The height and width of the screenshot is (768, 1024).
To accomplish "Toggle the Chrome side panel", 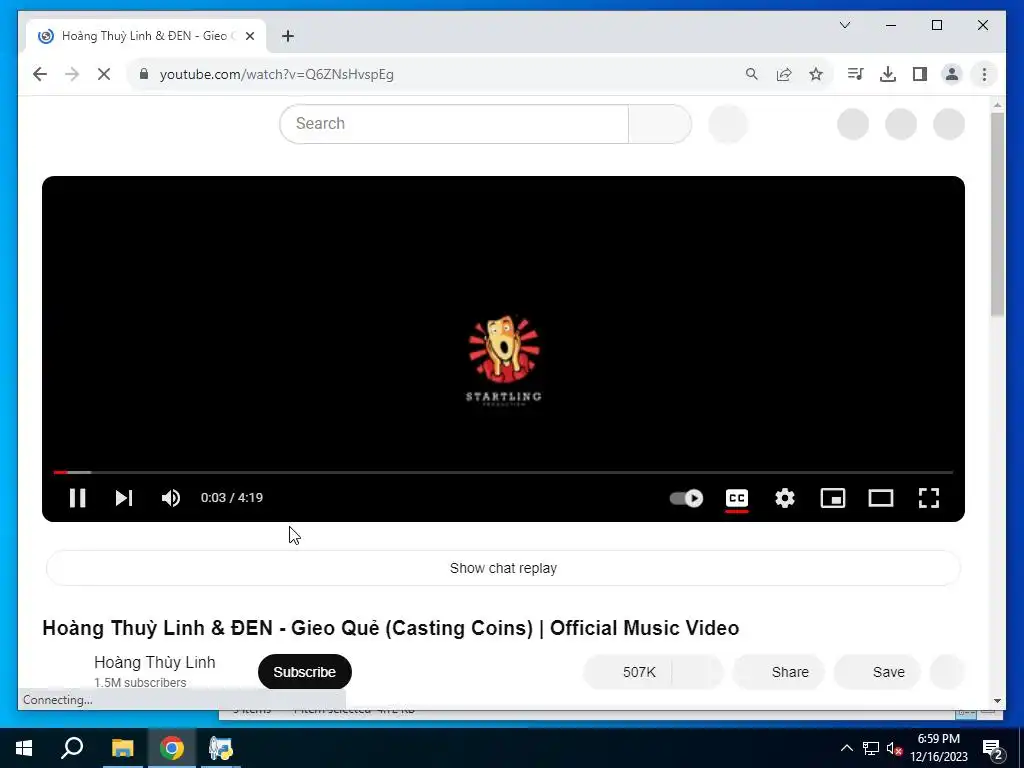I will (920, 74).
